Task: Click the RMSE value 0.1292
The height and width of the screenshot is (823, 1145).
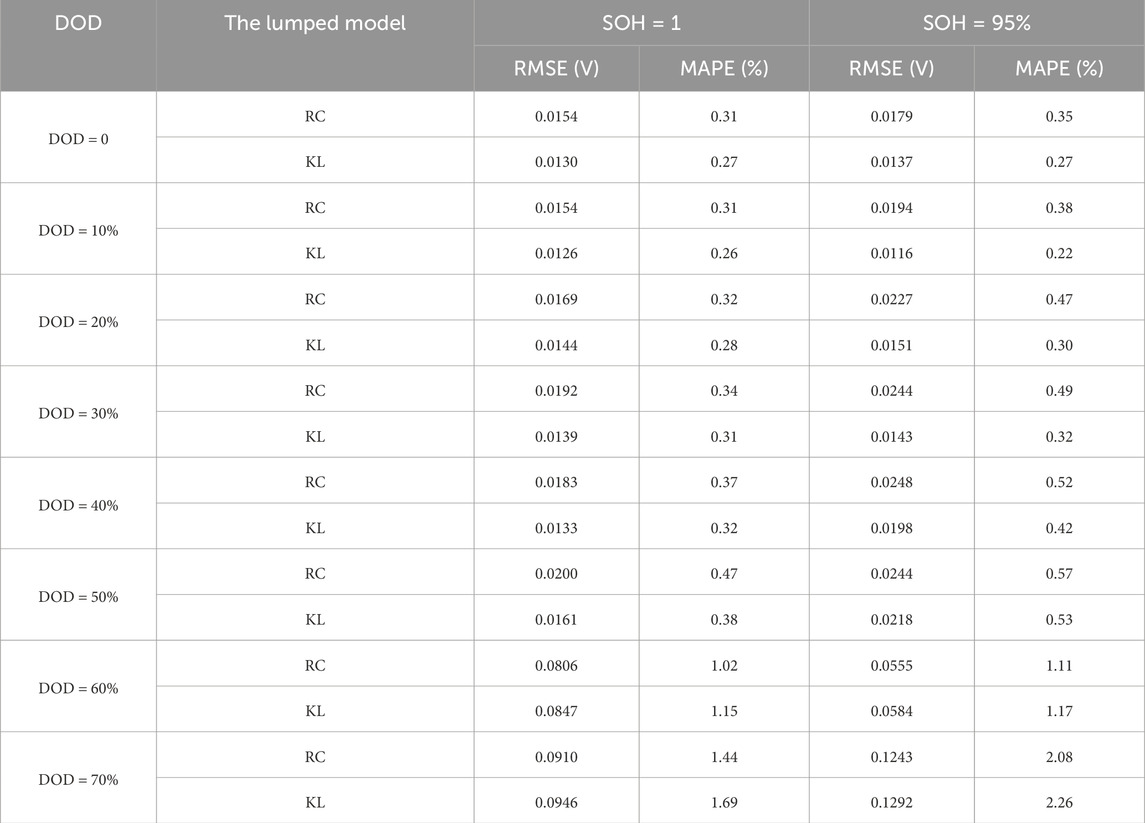Action: click(891, 803)
